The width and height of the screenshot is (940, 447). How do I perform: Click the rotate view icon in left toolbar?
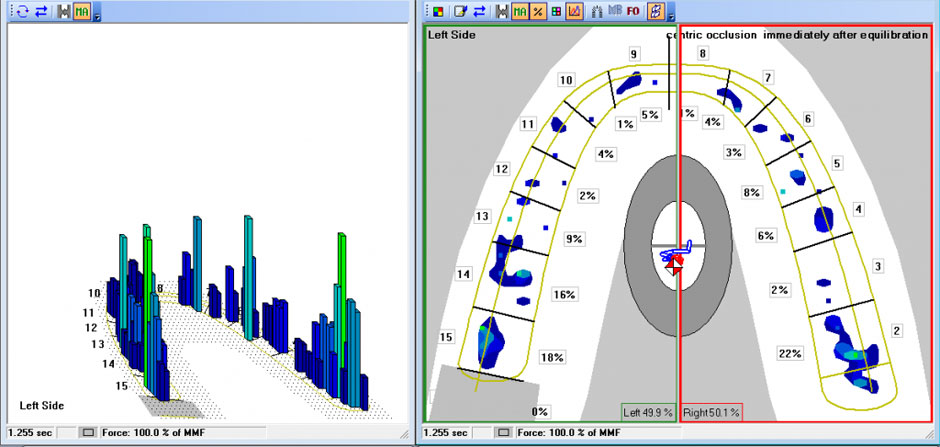click(x=25, y=11)
